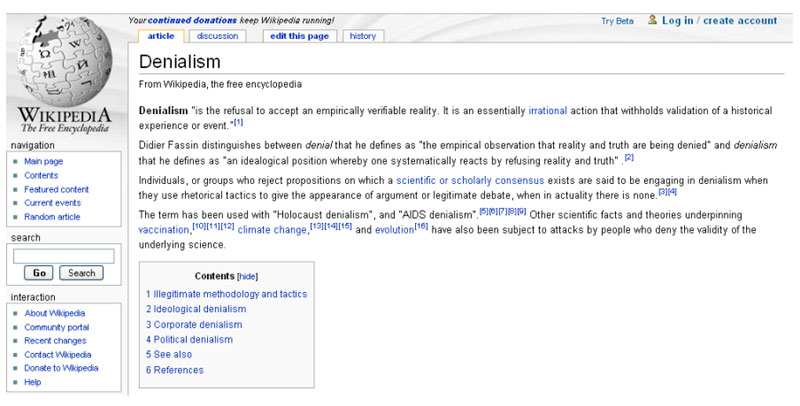Image resolution: width=800 pixels, height=406 pixels.
Task: Open the discussion tab
Action: coord(217,36)
